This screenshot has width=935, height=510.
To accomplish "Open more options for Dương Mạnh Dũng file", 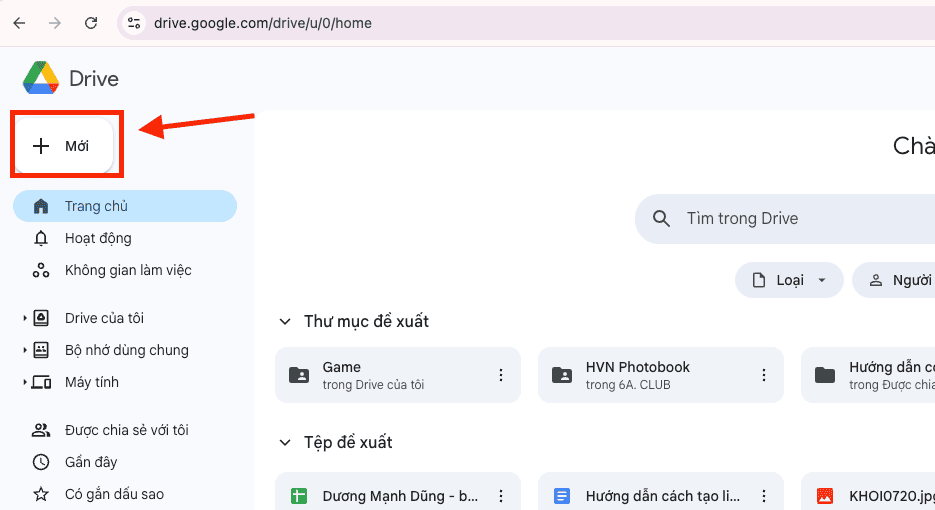I will click(501, 496).
